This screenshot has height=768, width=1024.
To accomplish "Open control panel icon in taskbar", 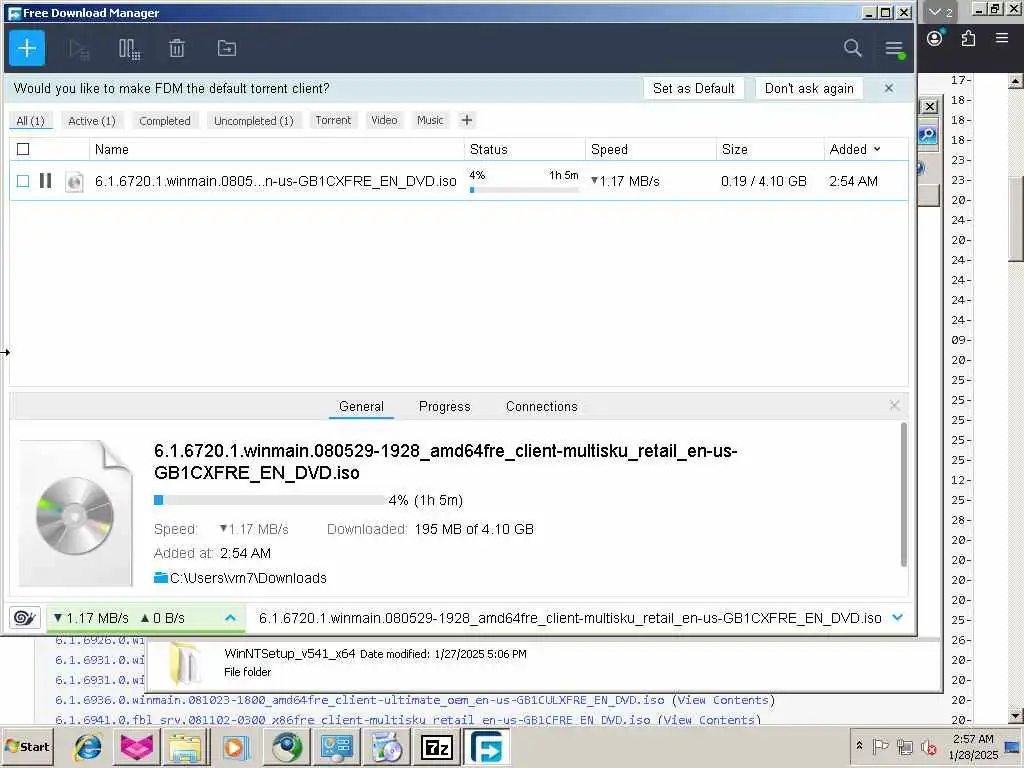I will (336, 747).
